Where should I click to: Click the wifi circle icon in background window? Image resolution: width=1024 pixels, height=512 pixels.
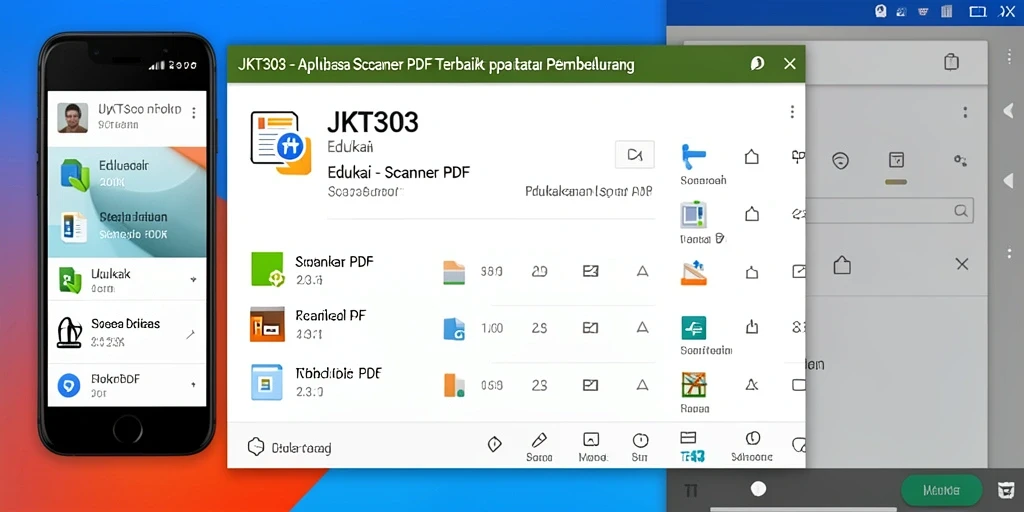841,161
